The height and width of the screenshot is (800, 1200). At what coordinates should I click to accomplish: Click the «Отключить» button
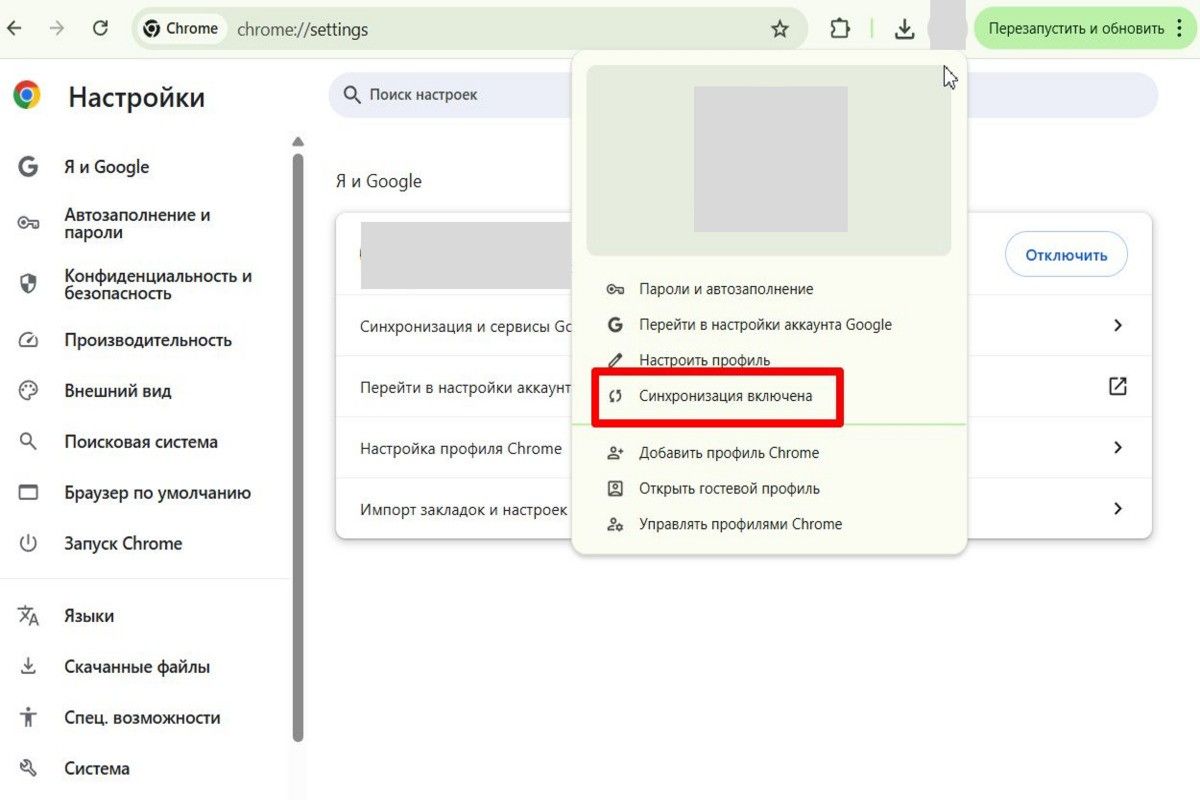click(1066, 255)
